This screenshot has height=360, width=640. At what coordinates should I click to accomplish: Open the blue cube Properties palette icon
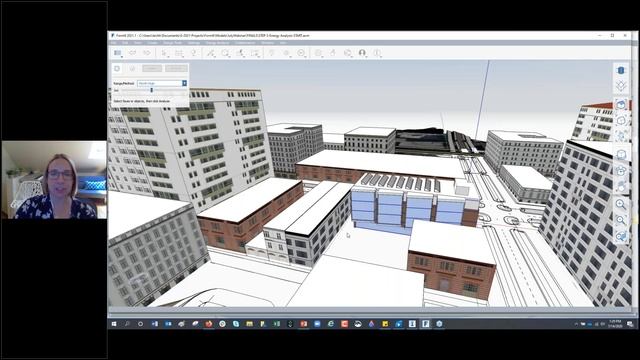621,70
